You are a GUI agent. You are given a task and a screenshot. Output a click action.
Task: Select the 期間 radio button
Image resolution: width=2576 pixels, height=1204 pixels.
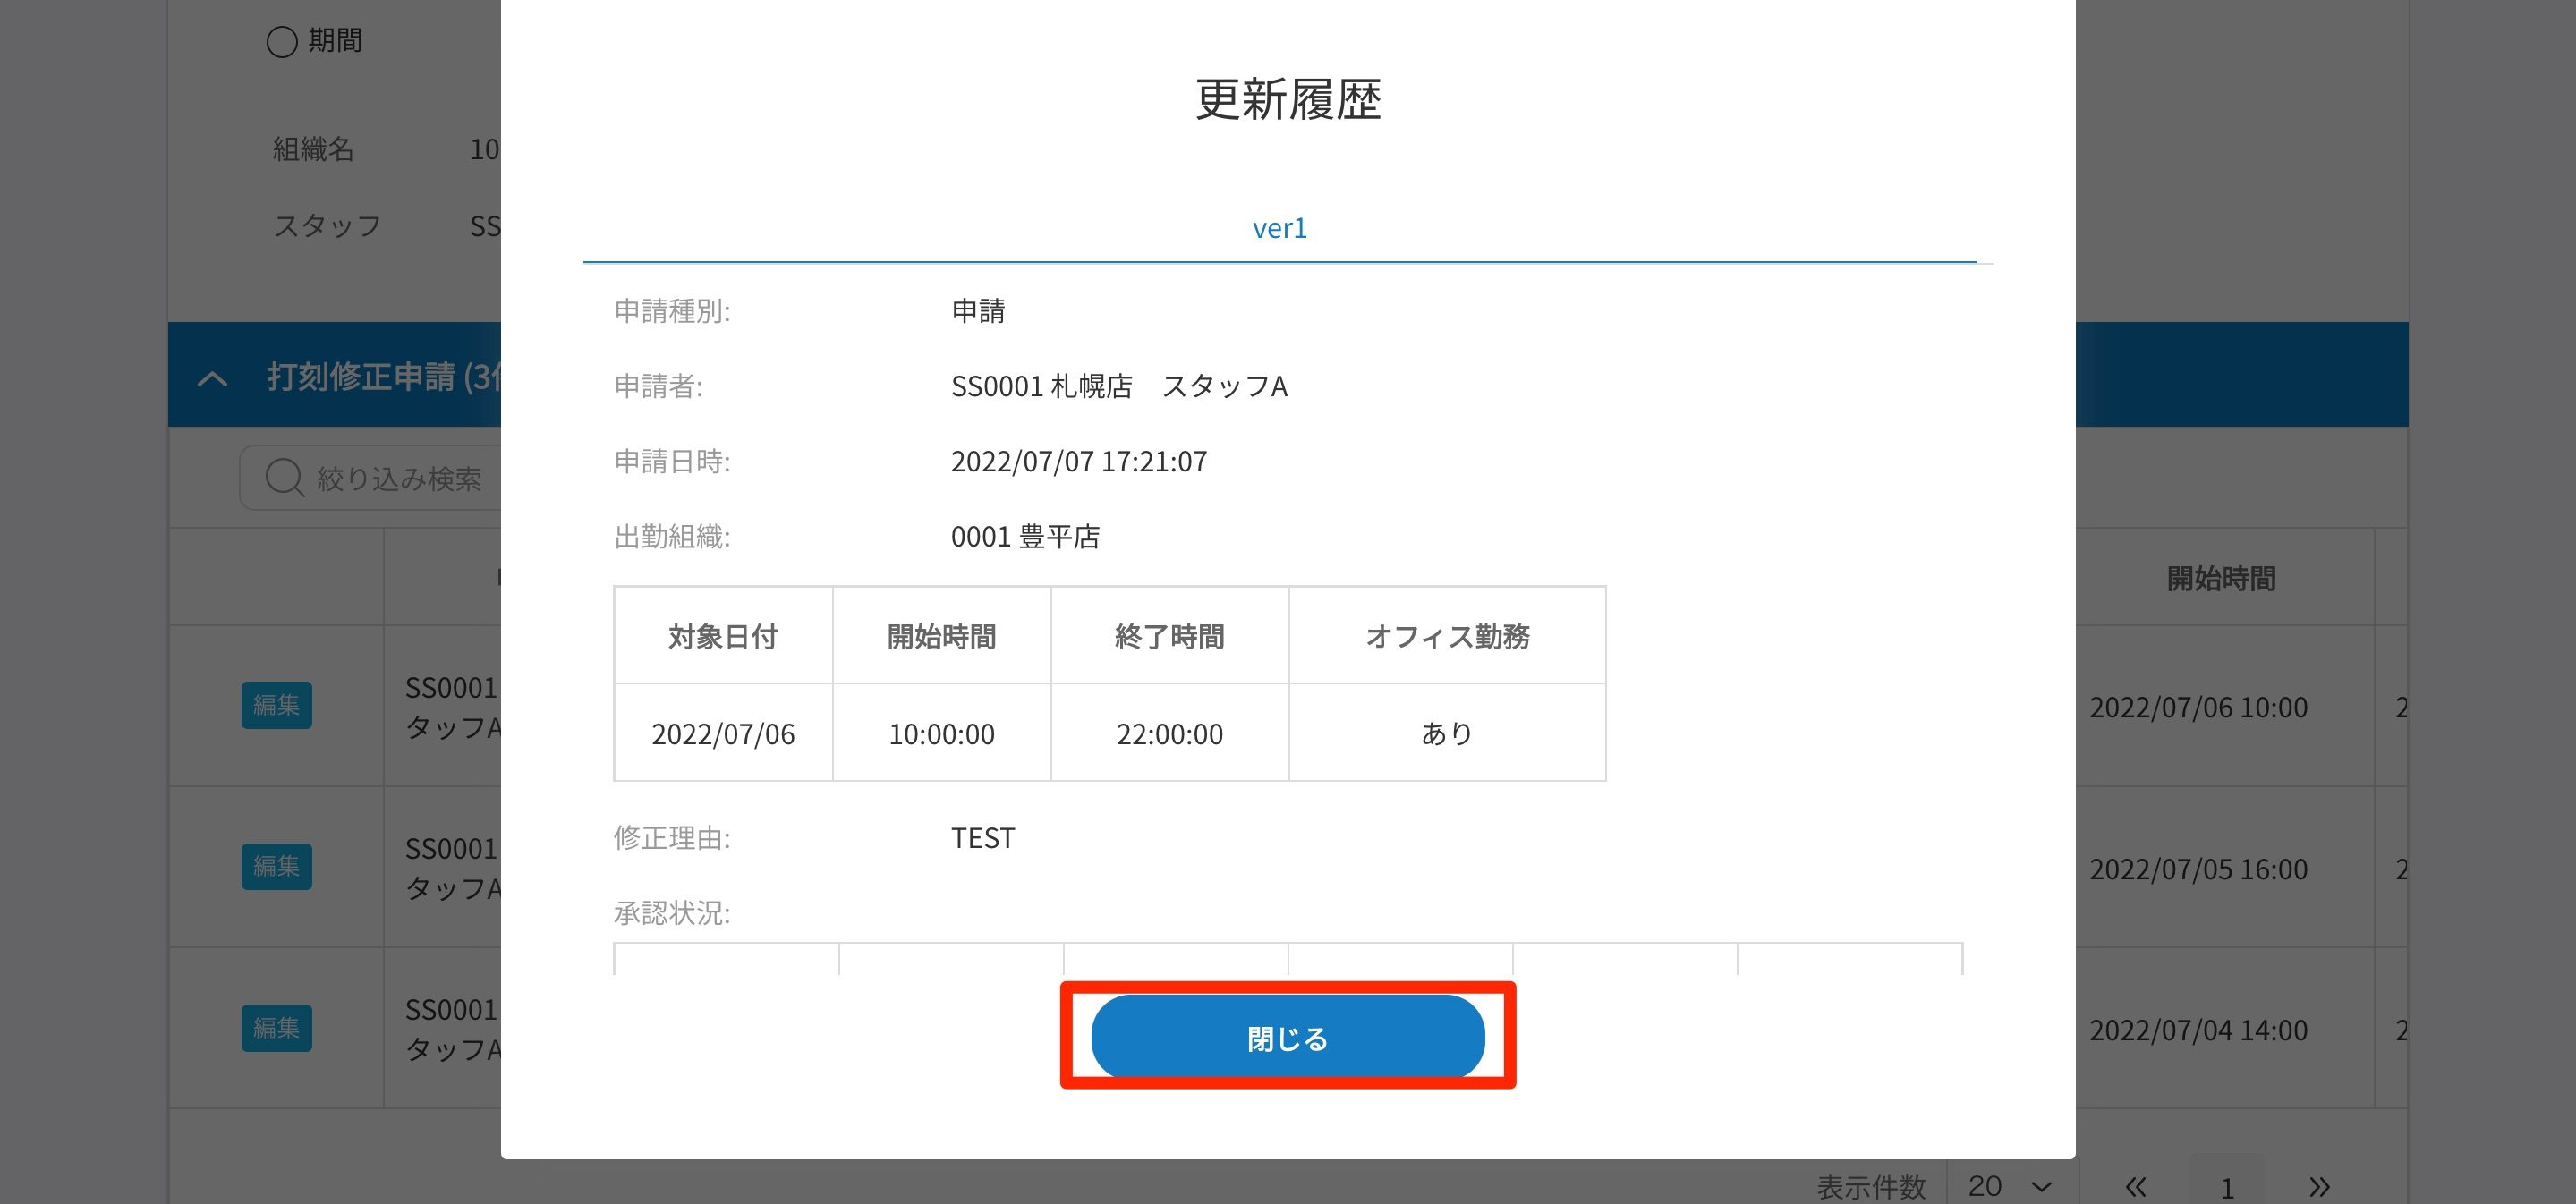point(282,41)
